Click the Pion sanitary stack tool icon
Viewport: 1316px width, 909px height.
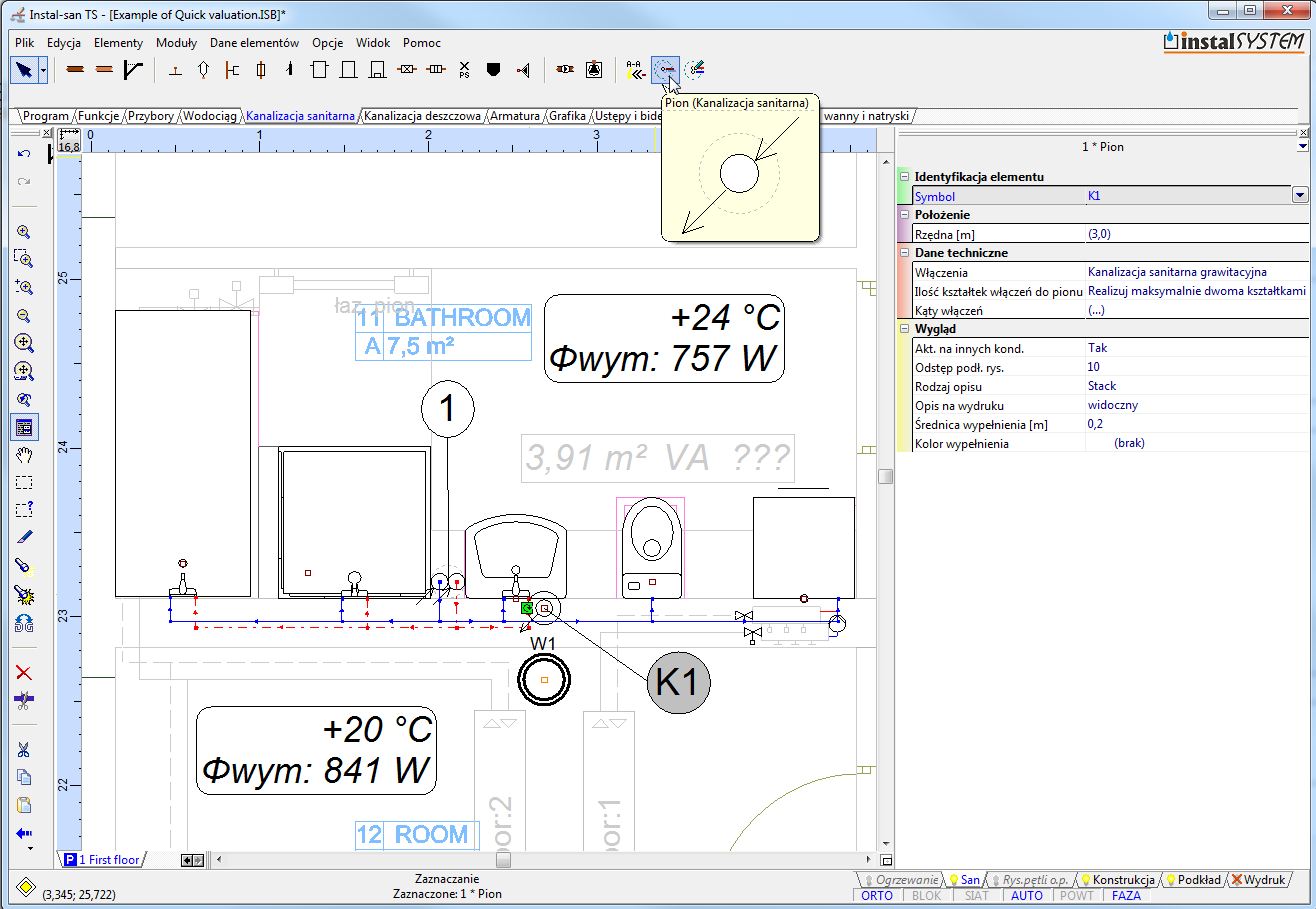[664, 69]
